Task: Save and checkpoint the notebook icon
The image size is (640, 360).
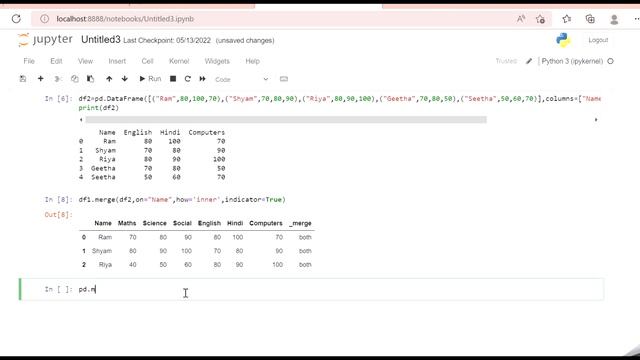Action: (23, 79)
